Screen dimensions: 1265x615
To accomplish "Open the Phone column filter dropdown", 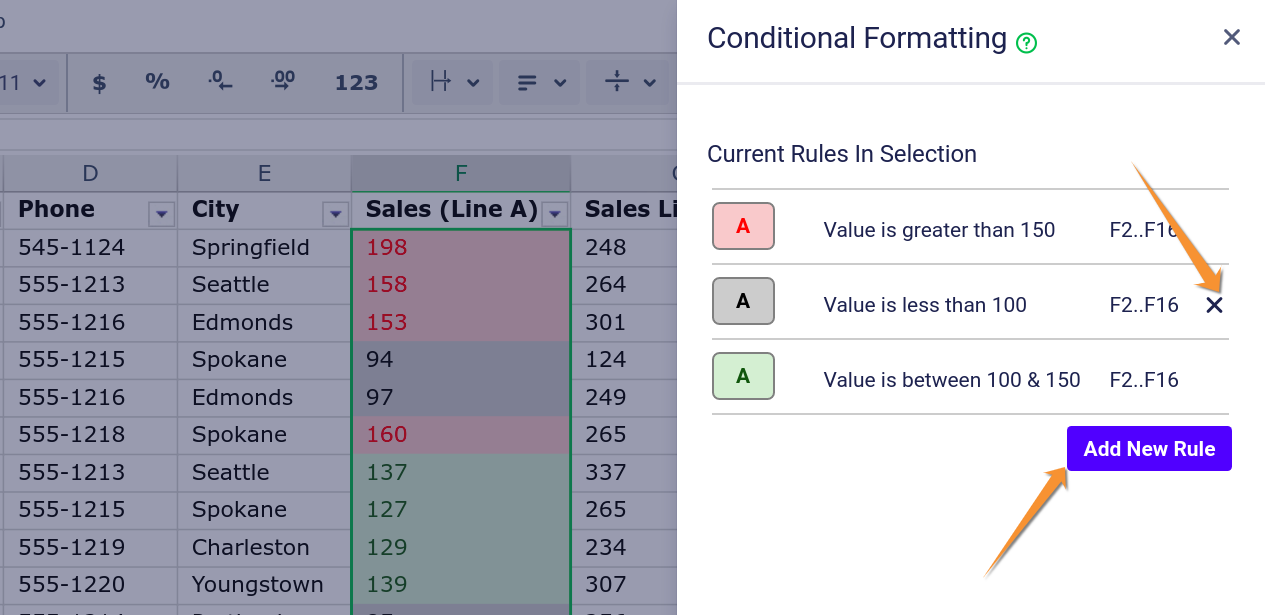I will (161, 213).
